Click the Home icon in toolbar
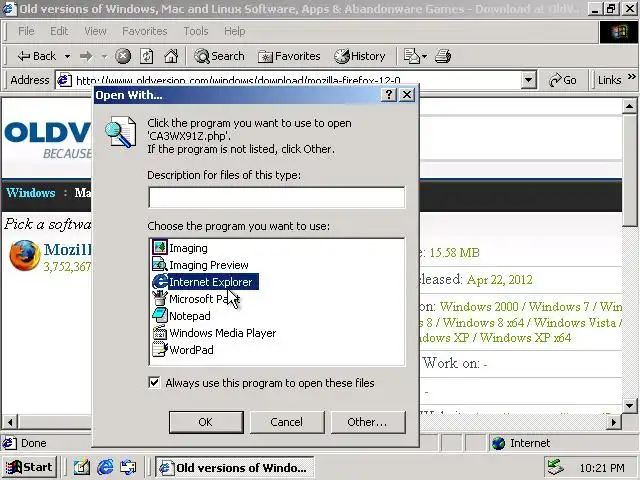 171,56
